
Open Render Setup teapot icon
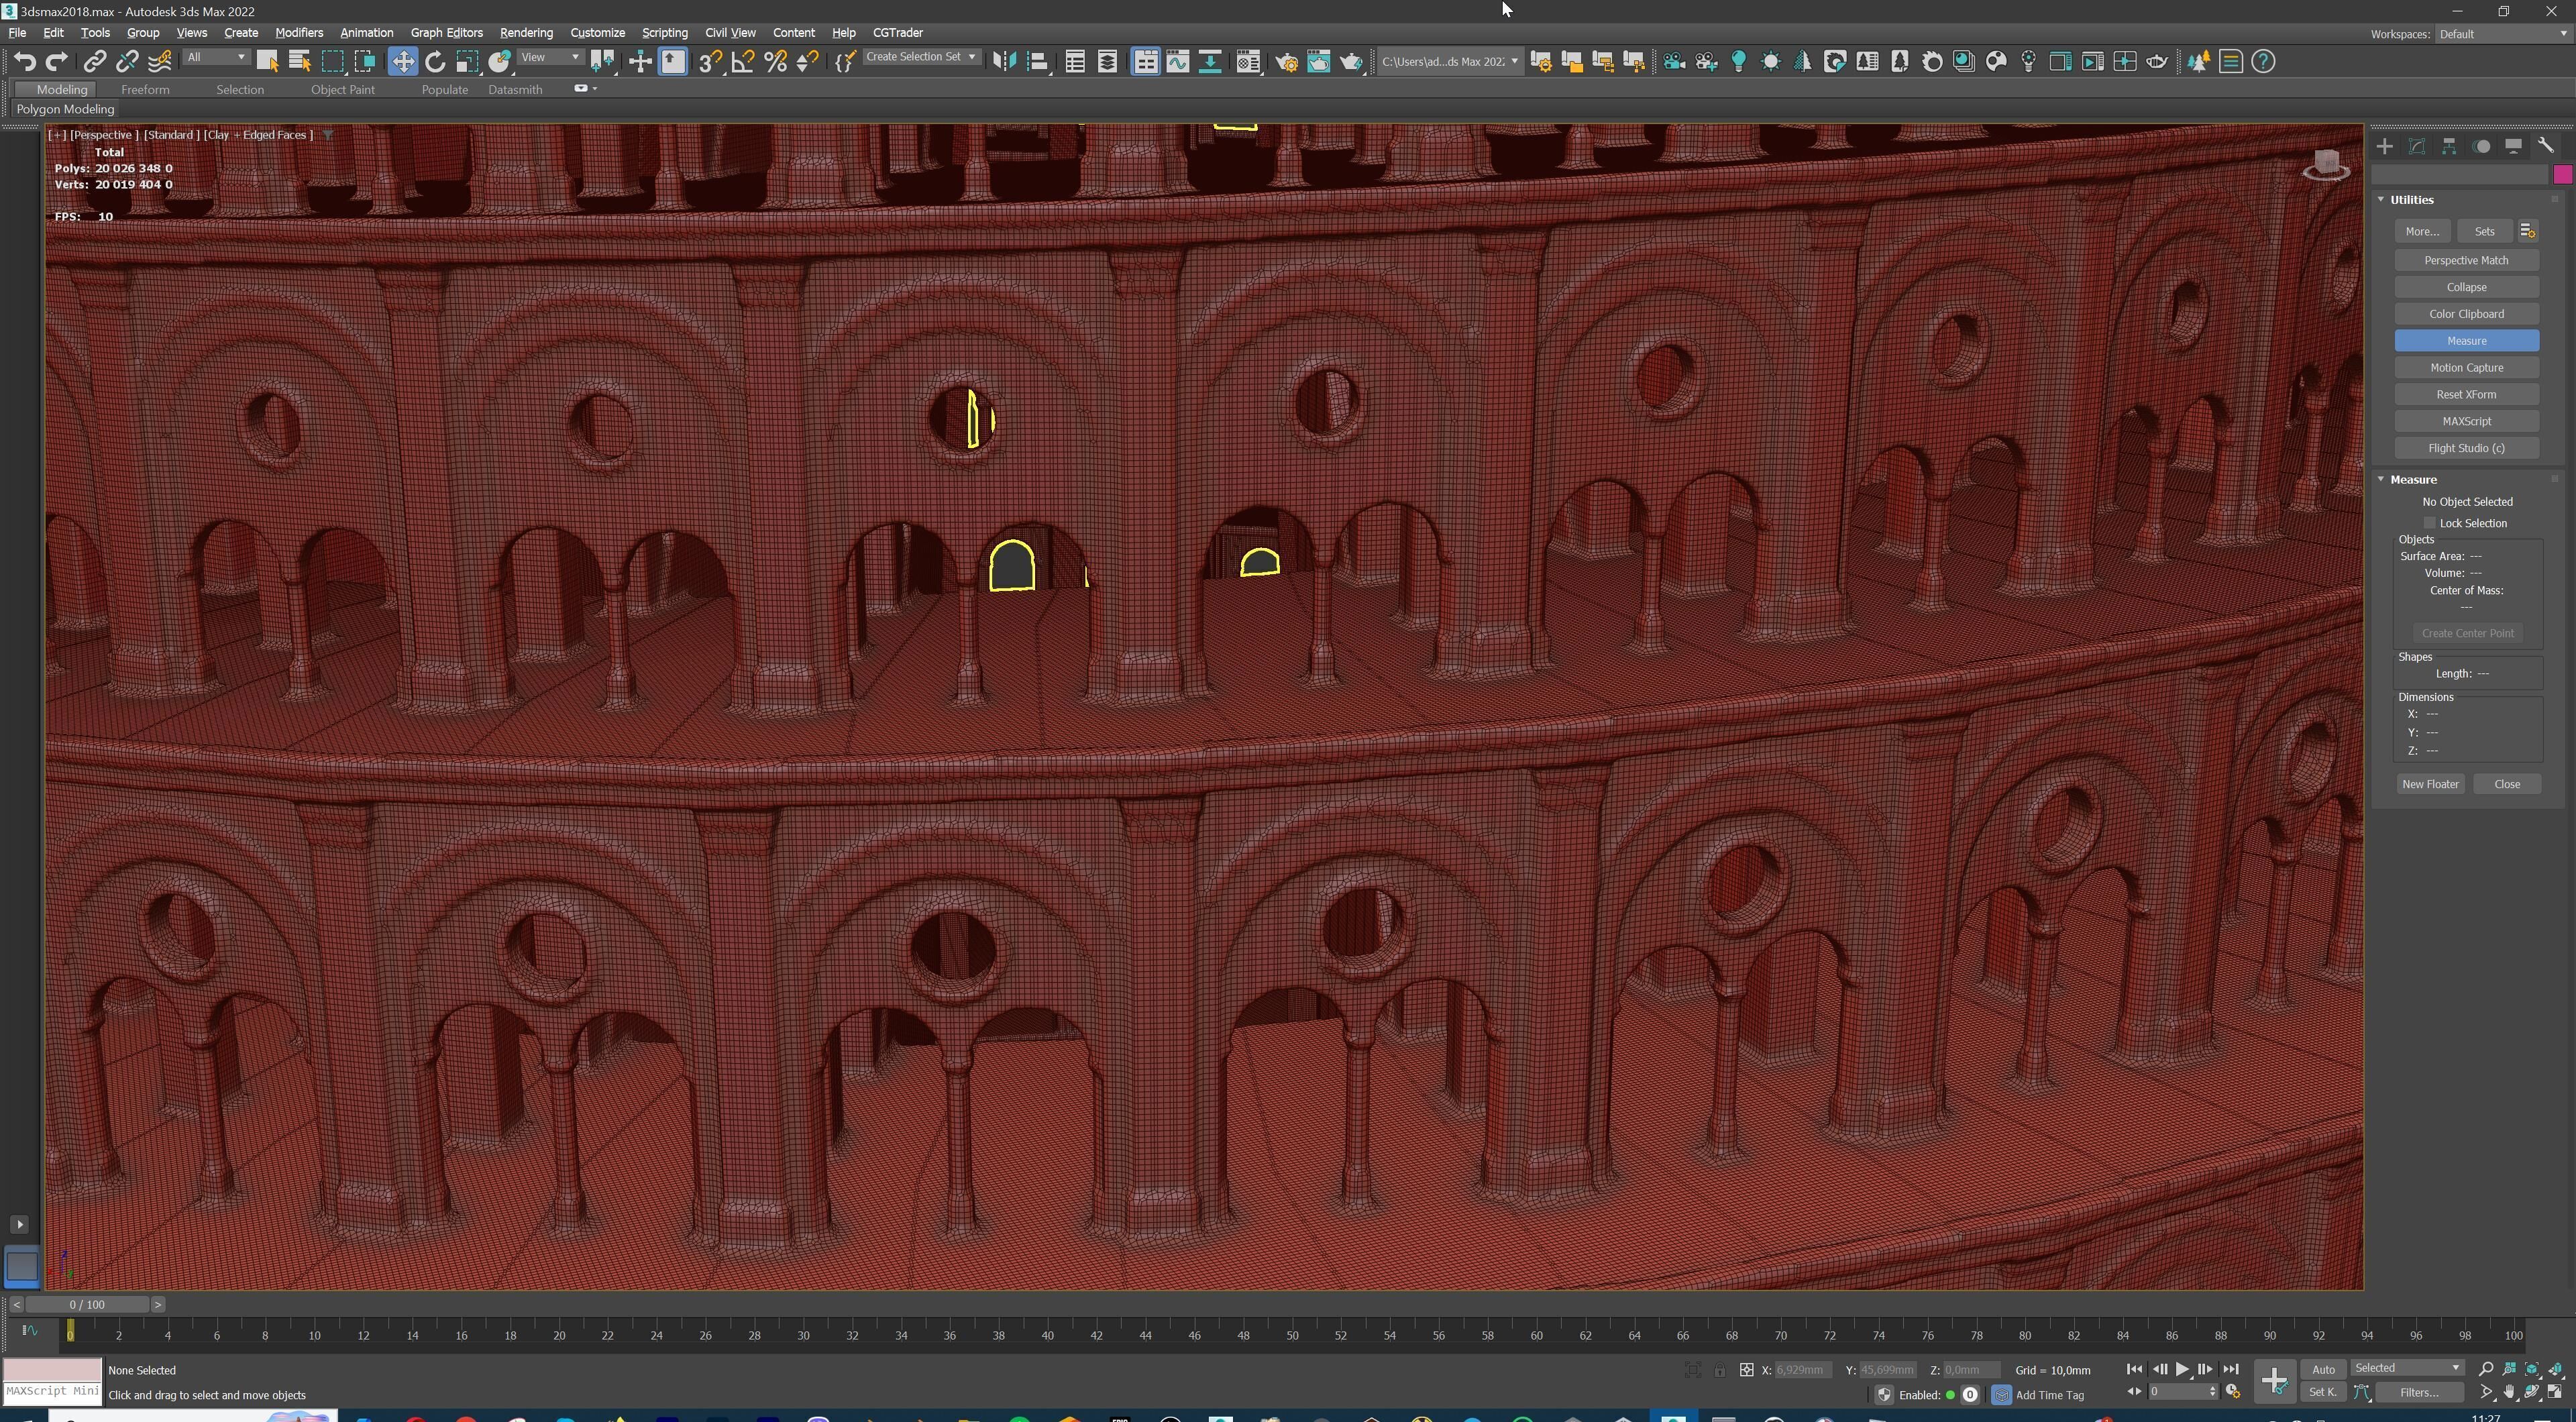[x=1287, y=62]
